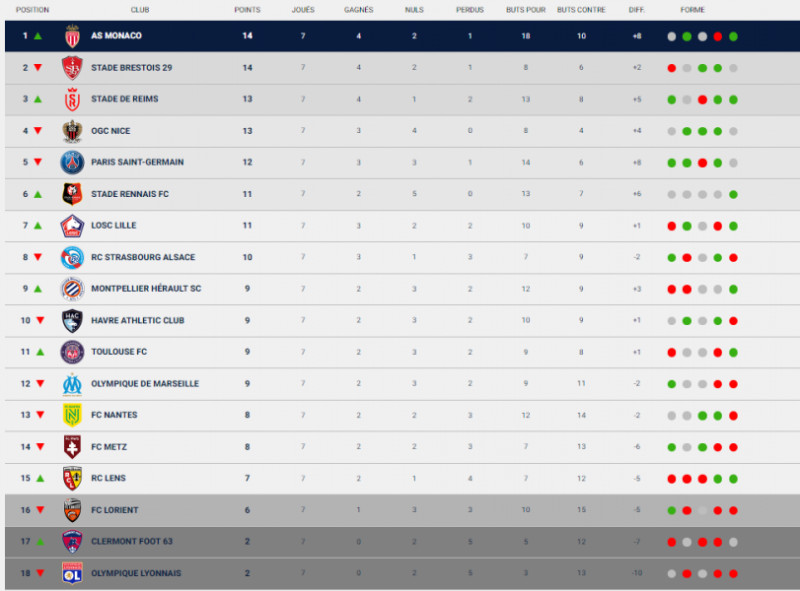Screen dimensions: 800x591
Task: Click the red down arrow beside Stade Brestois
Action: pos(38,68)
